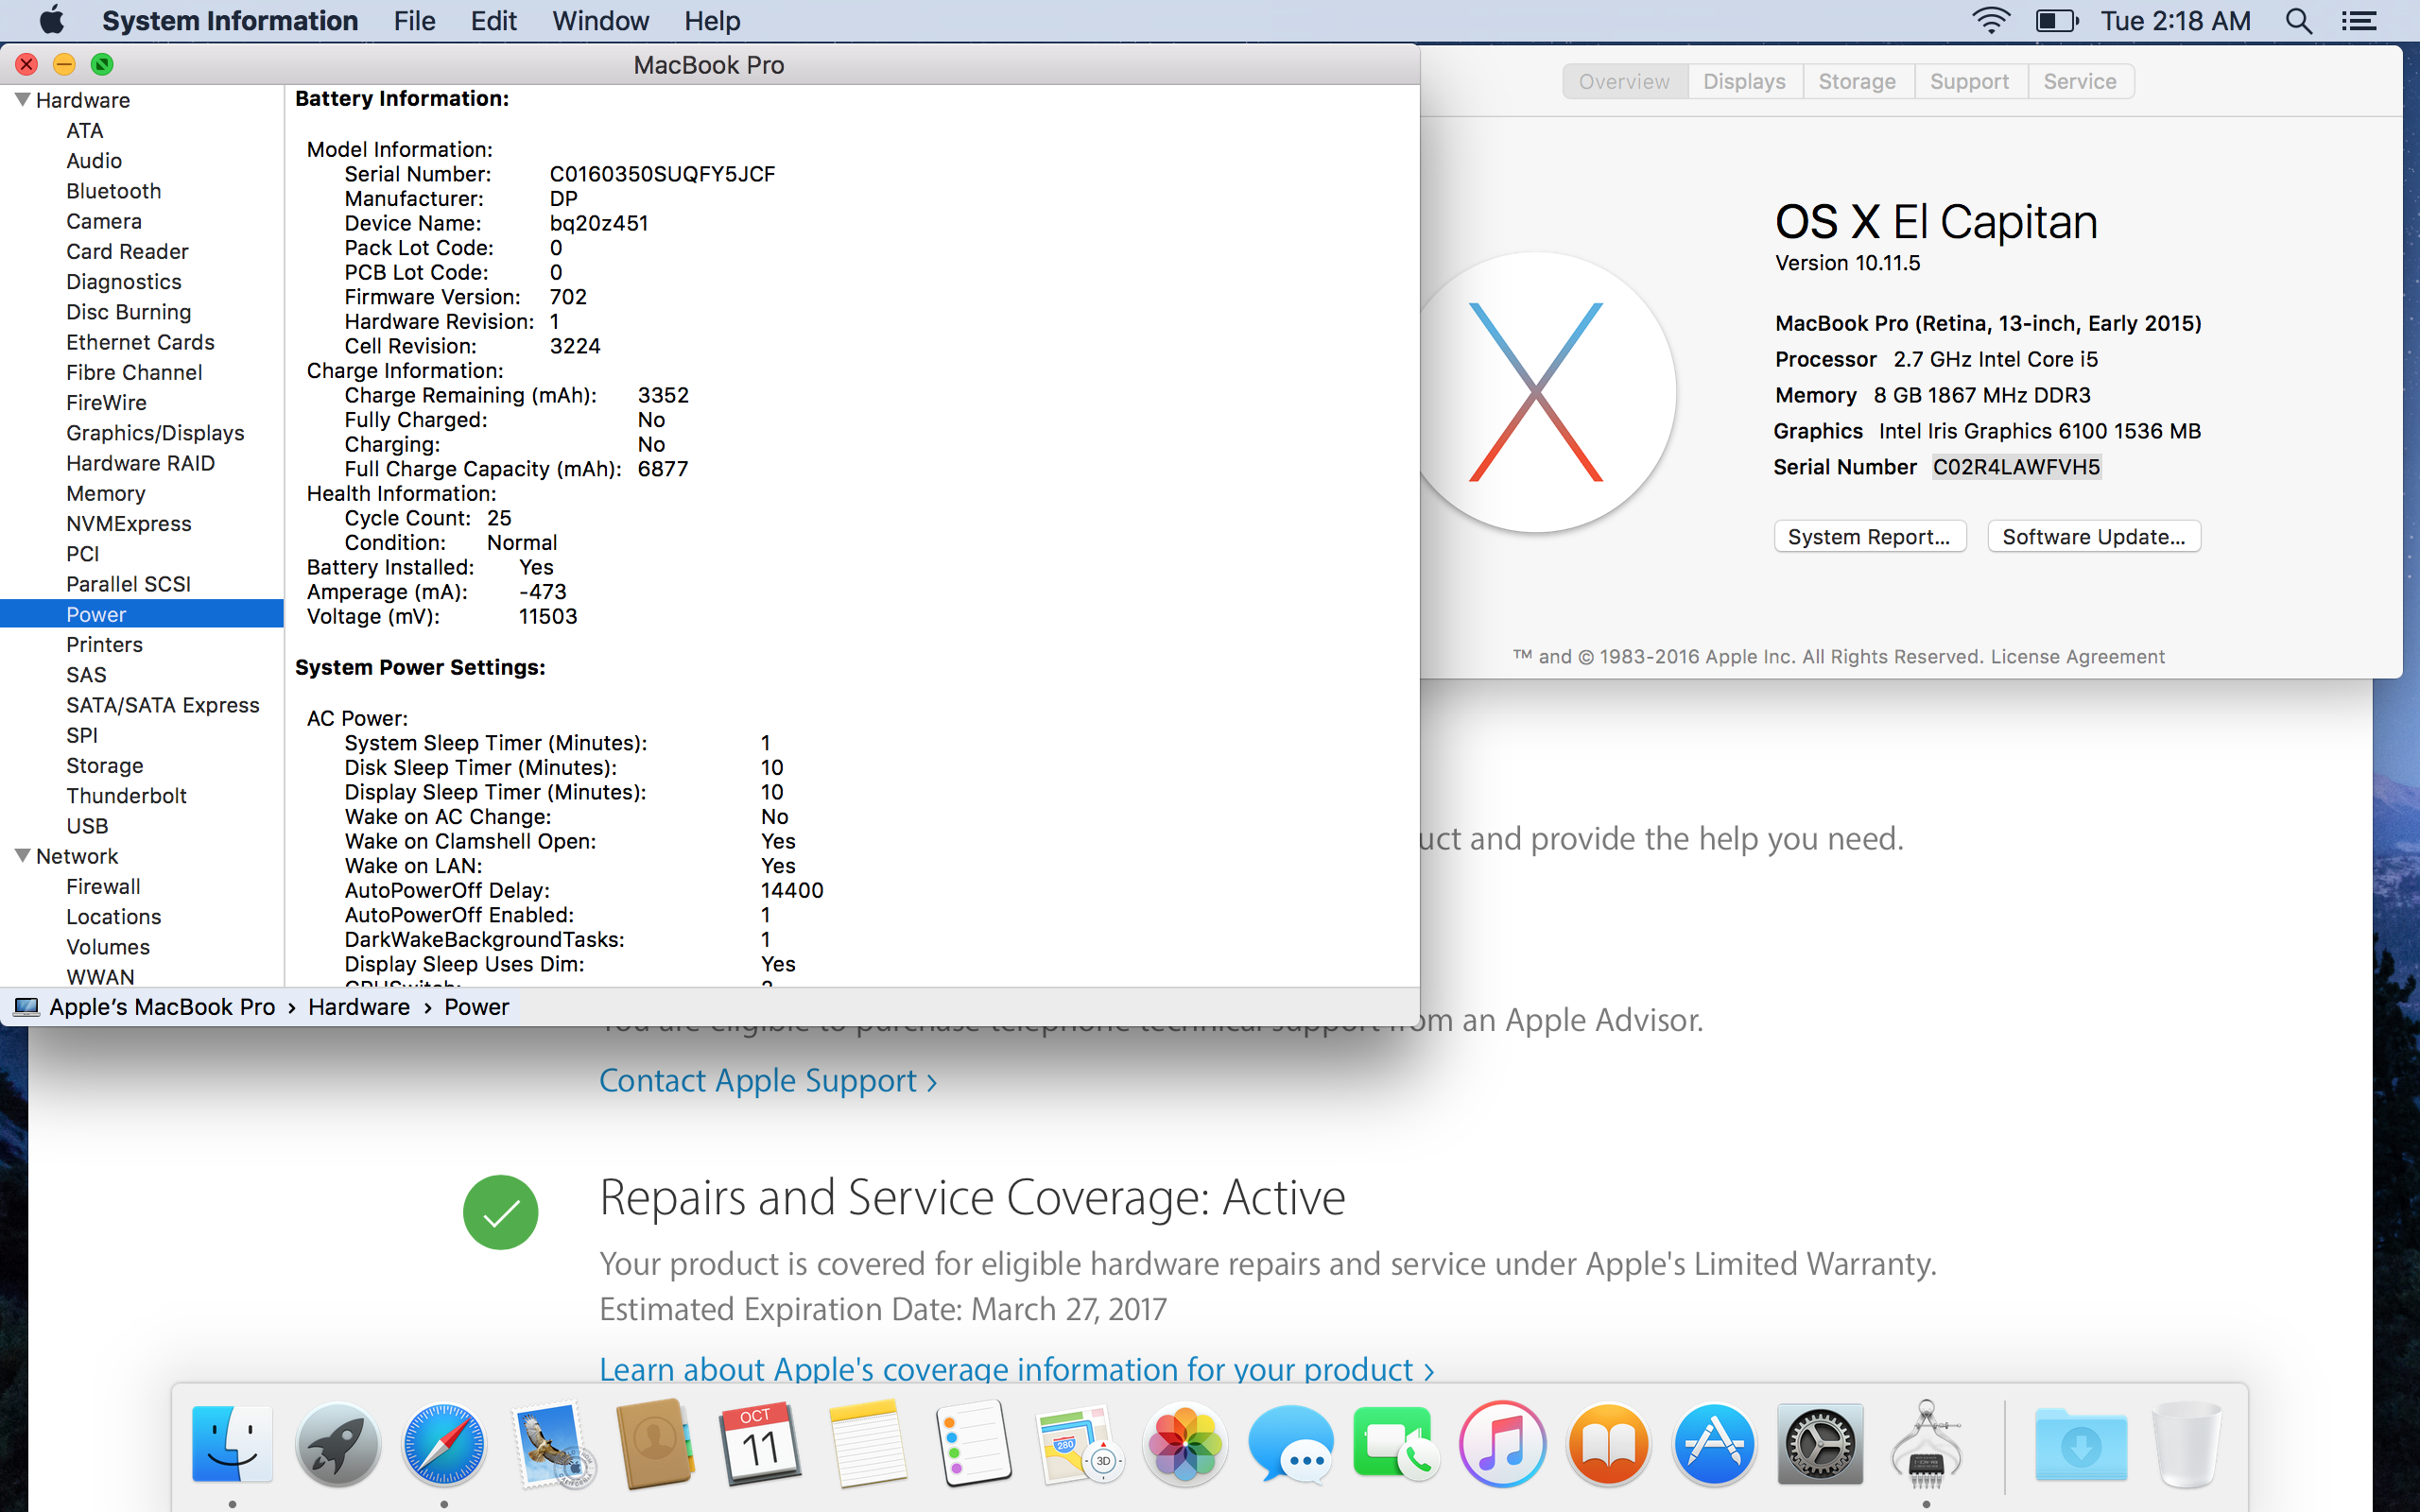The width and height of the screenshot is (2420, 1512).
Task: Select Graphics/Displays in the sidebar
Action: pos(155,432)
